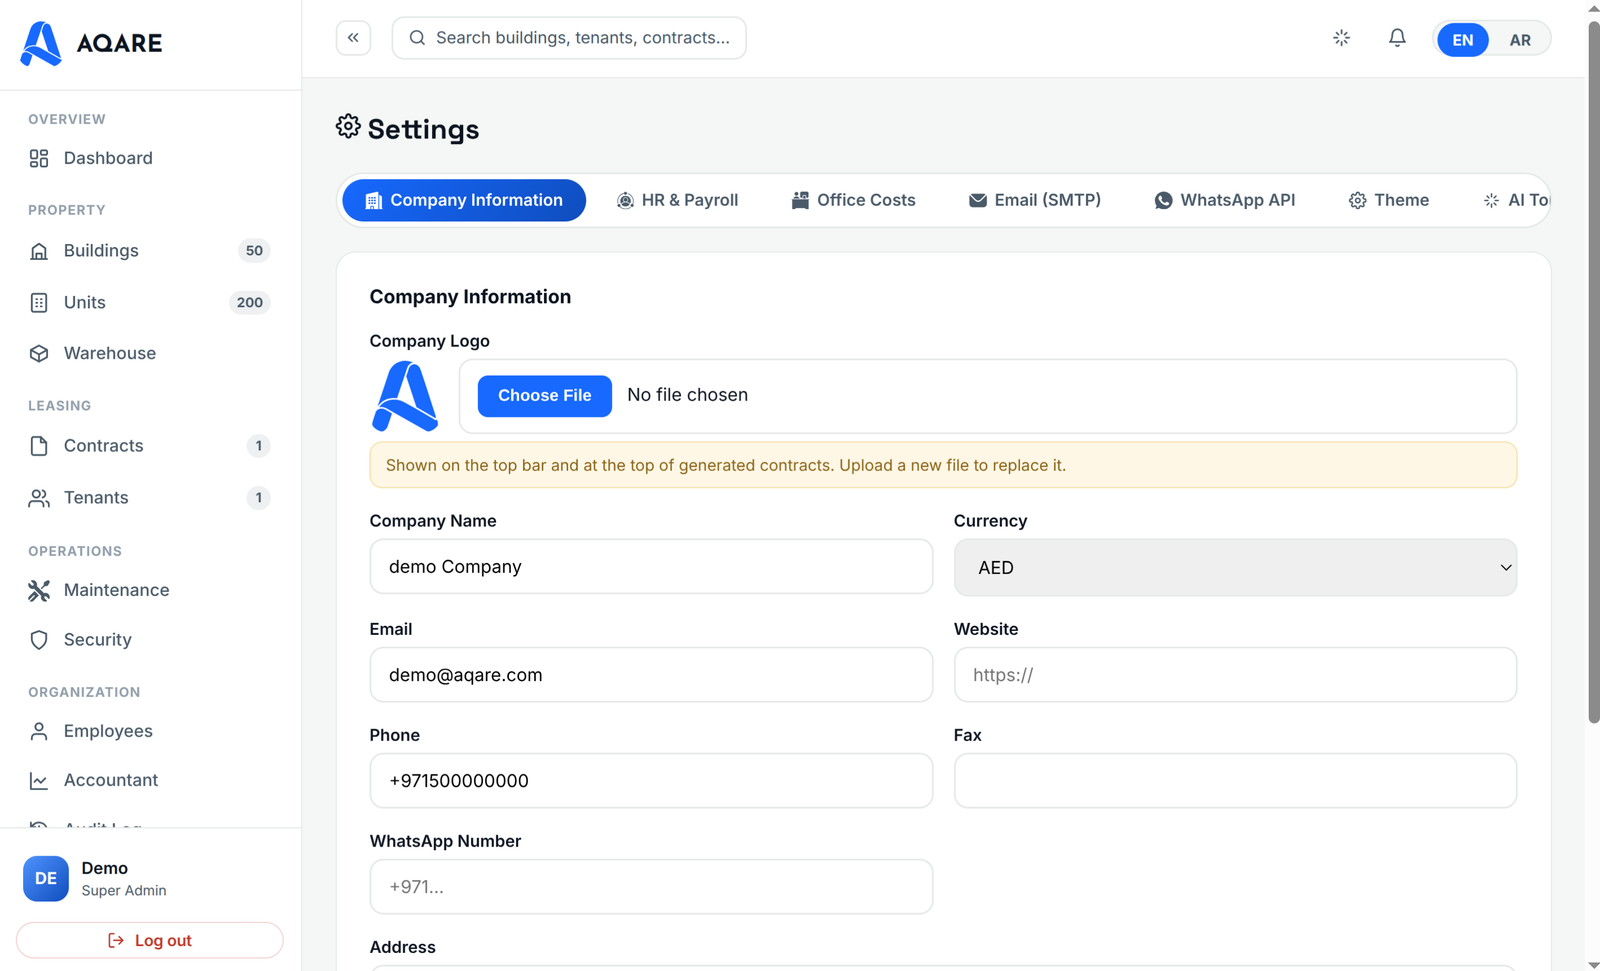Screen dimensions: 1600x971
Task: Click the empty Fax field
Action: (x=1235, y=781)
